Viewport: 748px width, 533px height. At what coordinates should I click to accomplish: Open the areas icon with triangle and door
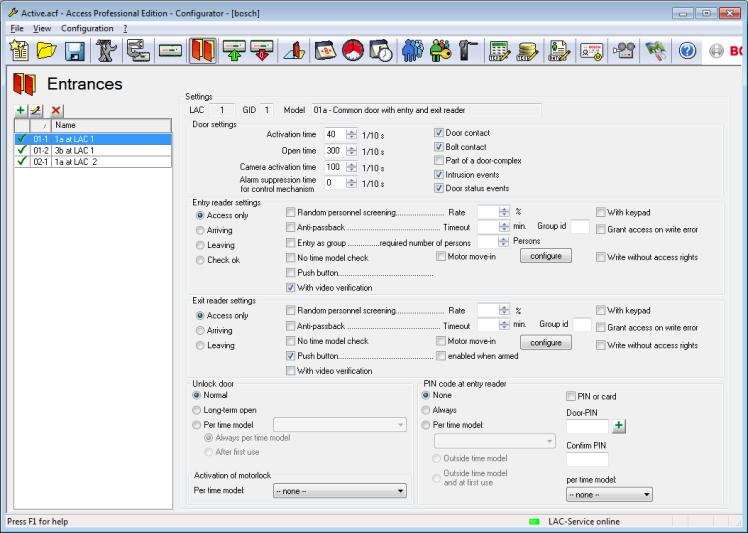[x=294, y=51]
